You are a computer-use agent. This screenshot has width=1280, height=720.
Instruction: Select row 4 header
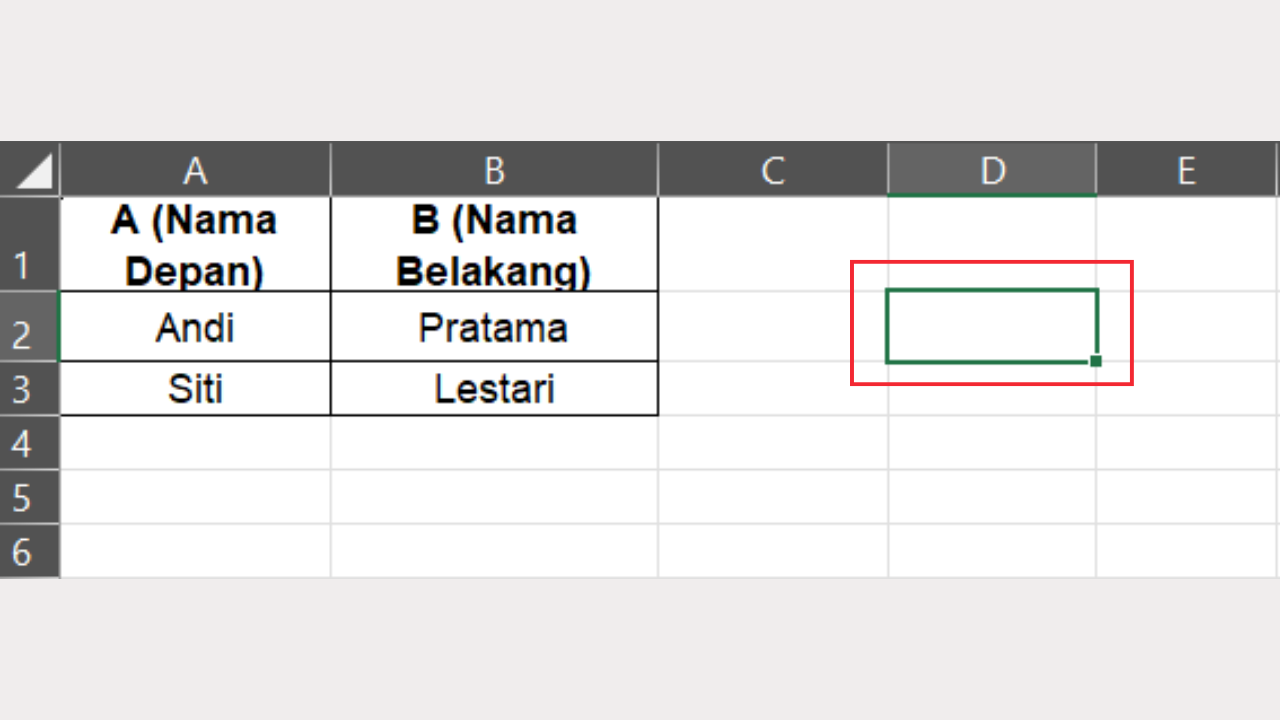30,443
